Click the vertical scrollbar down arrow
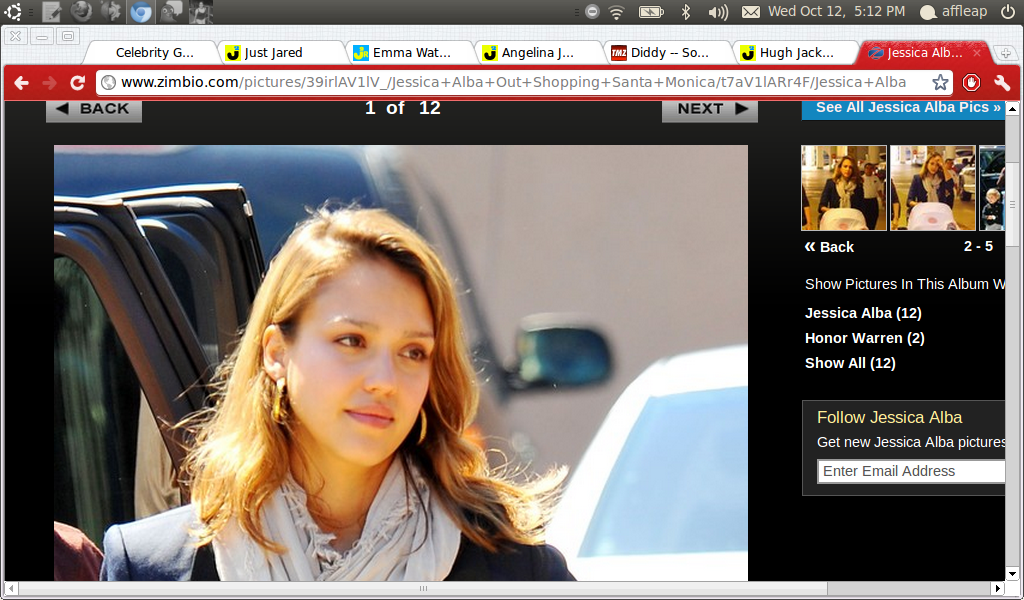Screen dimensions: 1024x600 (1012, 574)
